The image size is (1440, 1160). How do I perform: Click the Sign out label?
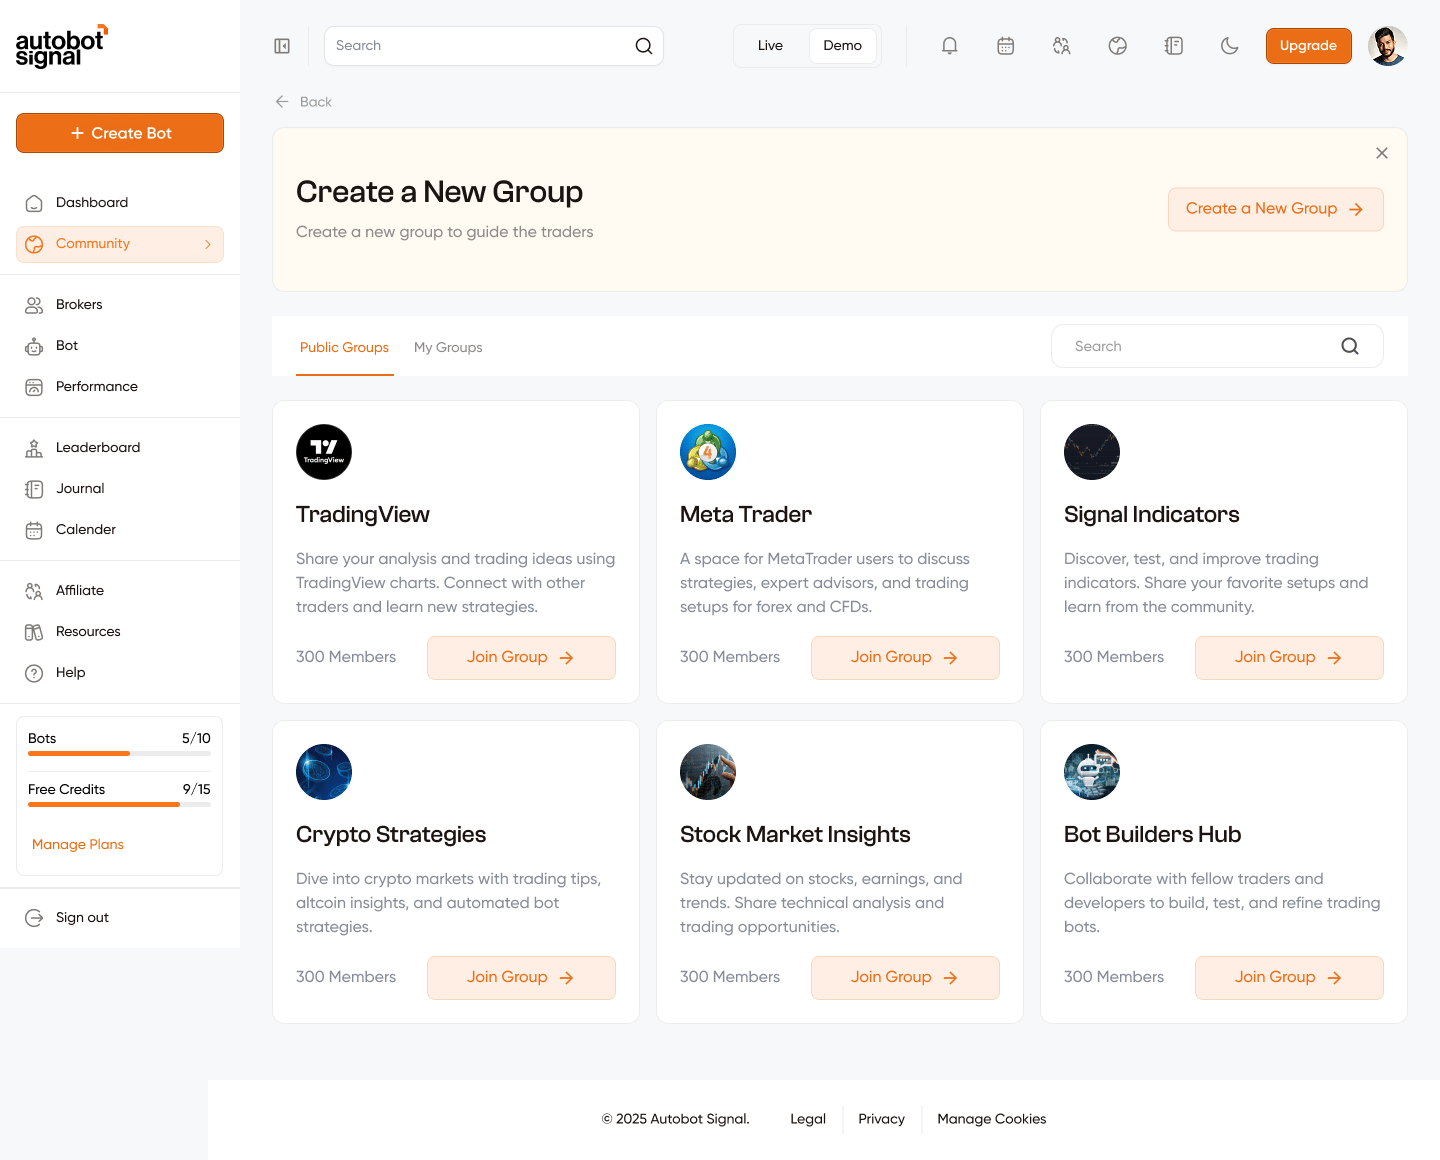click(x=82, y=918)
